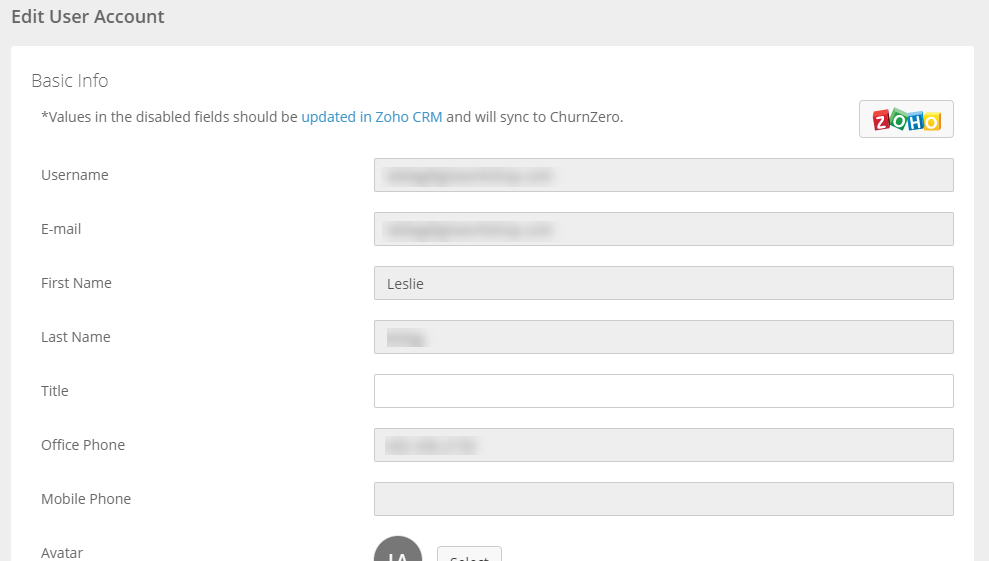The image size is (989, 561).
Task: Click the First Name field containing Leslie
Action: 664,283
